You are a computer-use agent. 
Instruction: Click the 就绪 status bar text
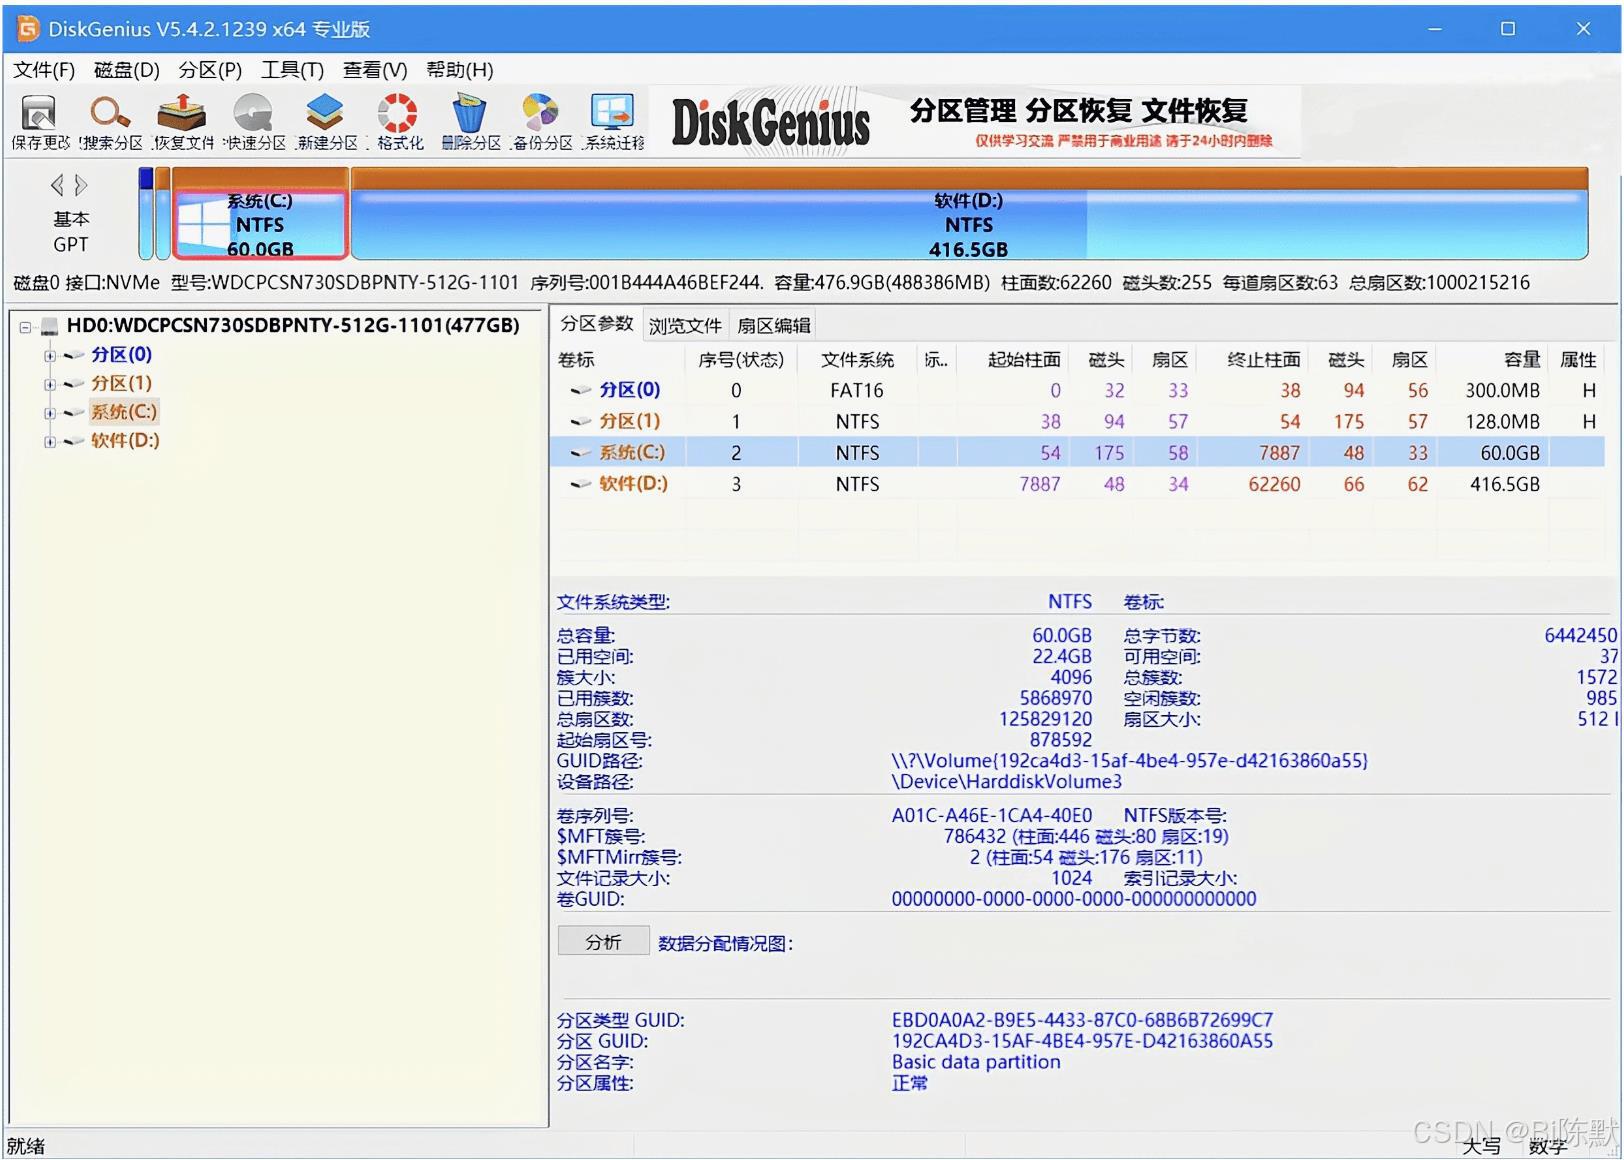click(26, 1146)
